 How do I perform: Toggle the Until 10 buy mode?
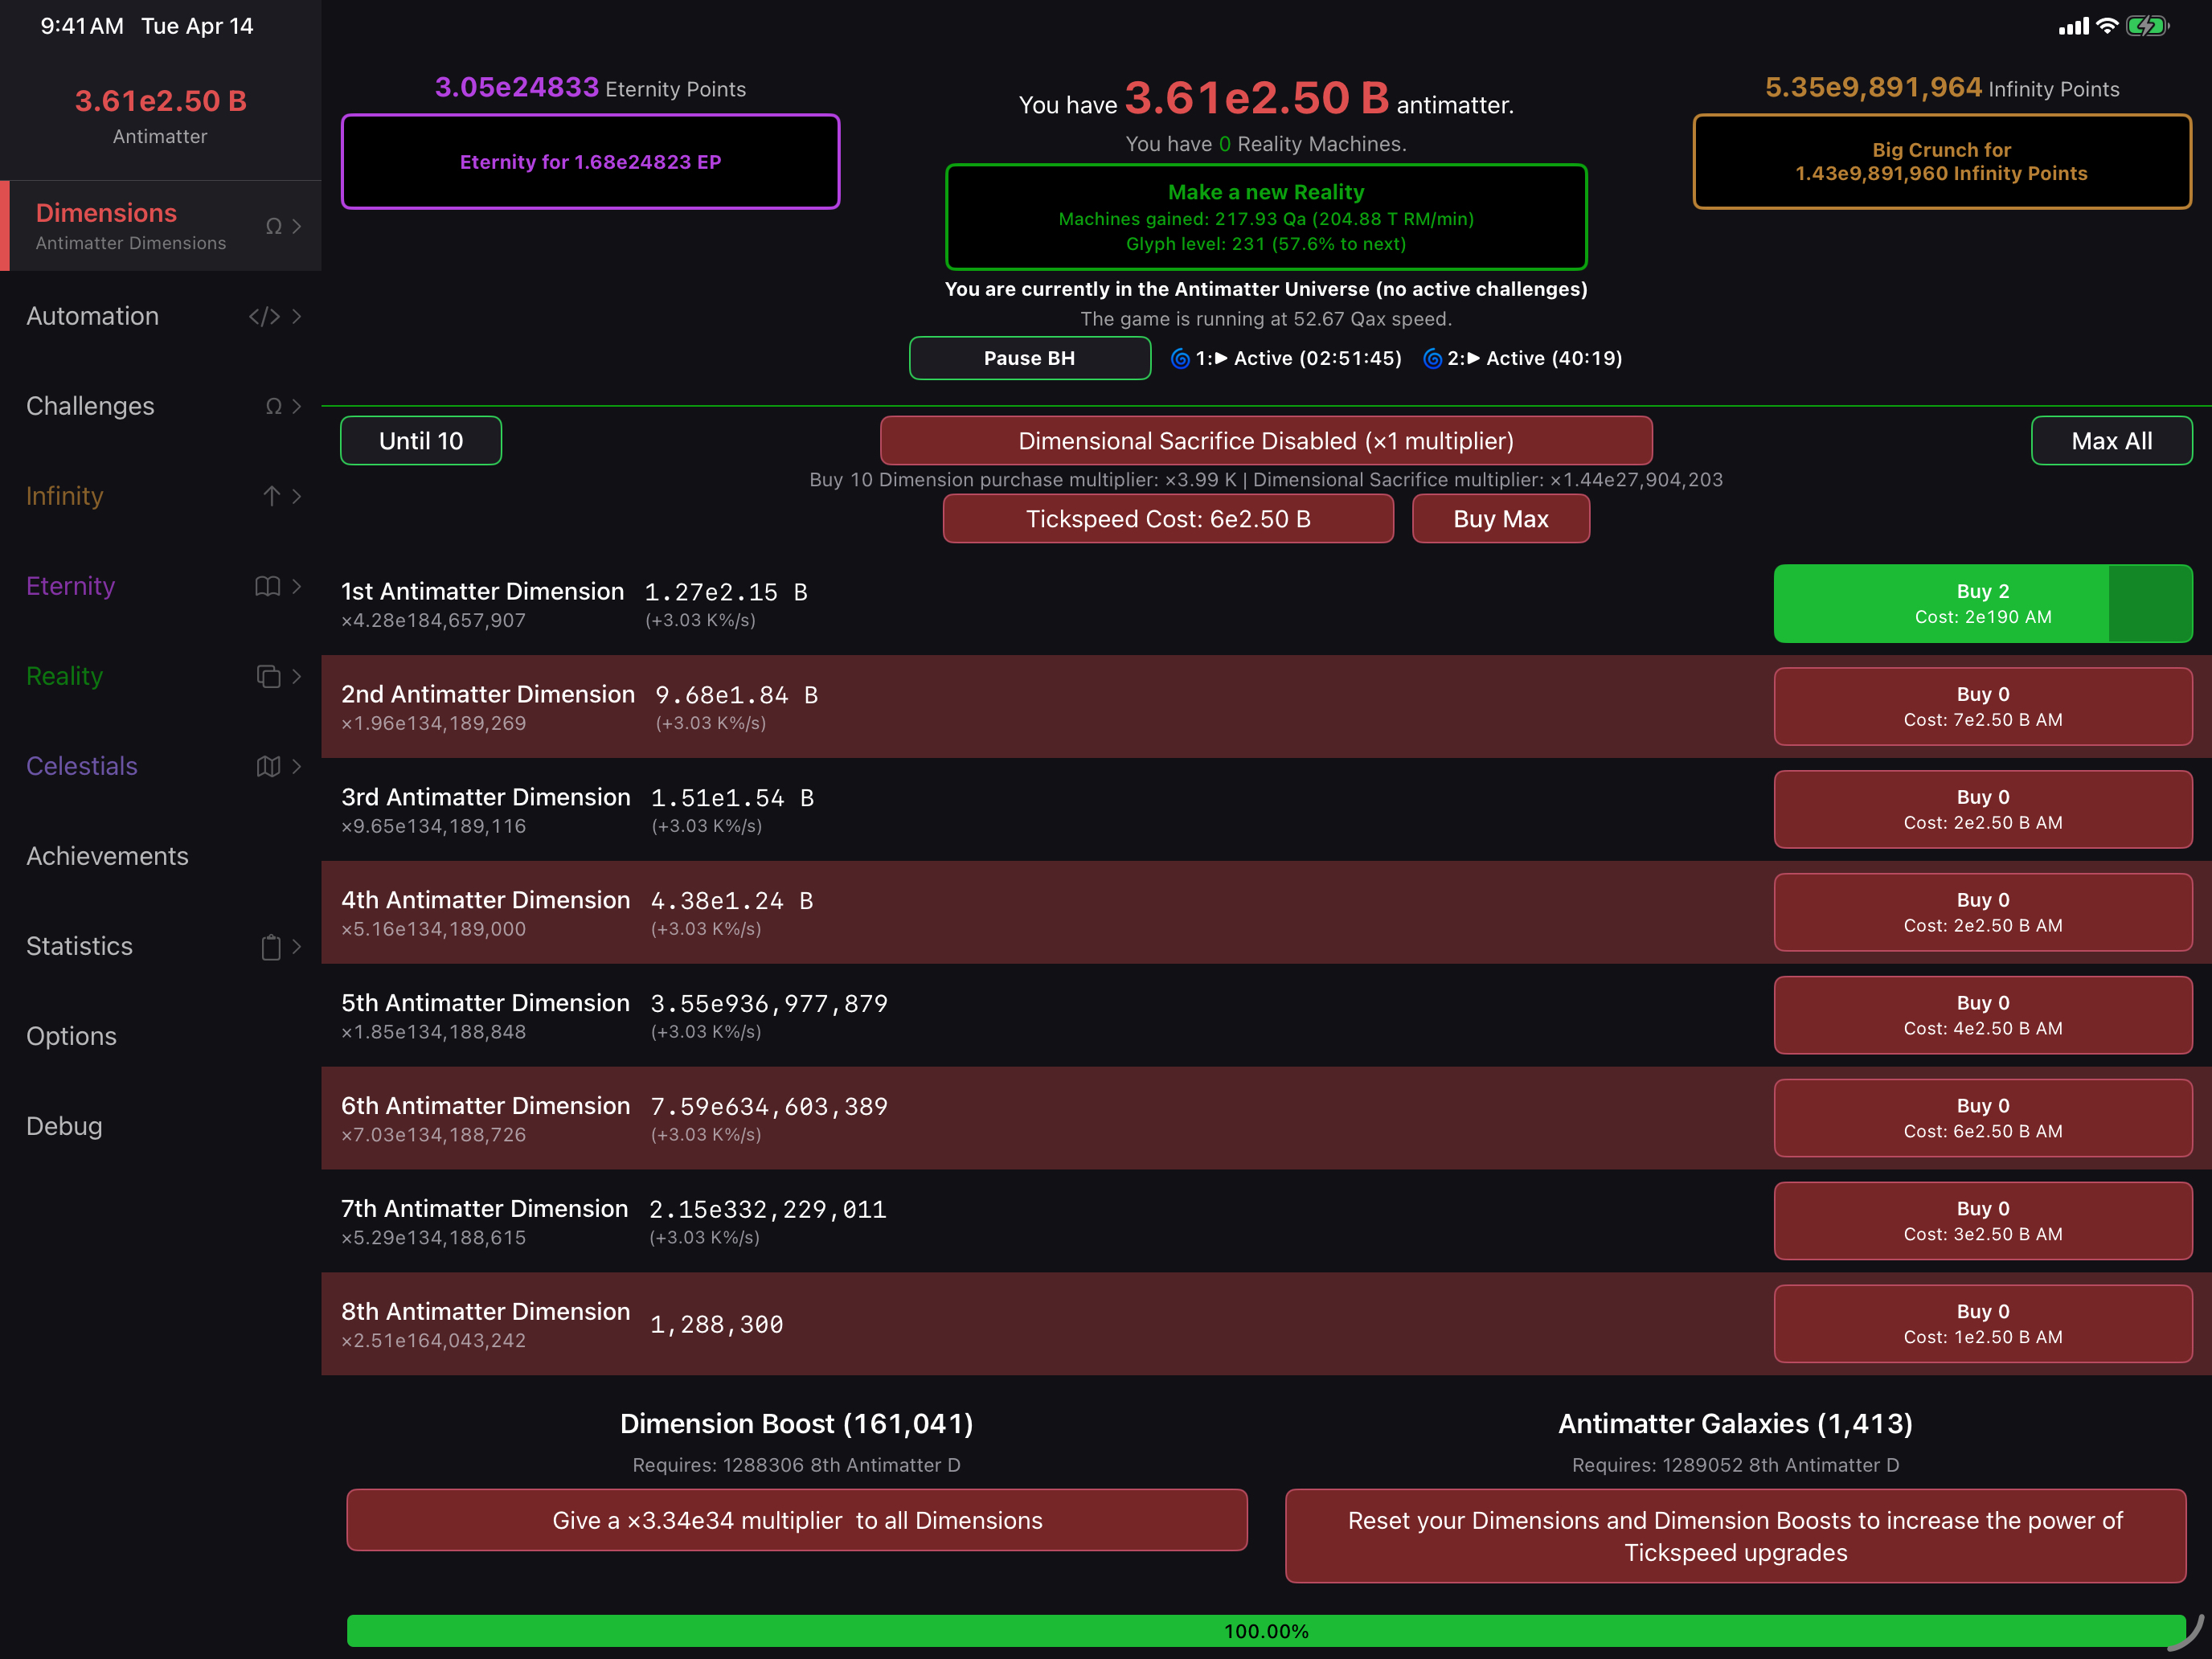tap(421, 441)
